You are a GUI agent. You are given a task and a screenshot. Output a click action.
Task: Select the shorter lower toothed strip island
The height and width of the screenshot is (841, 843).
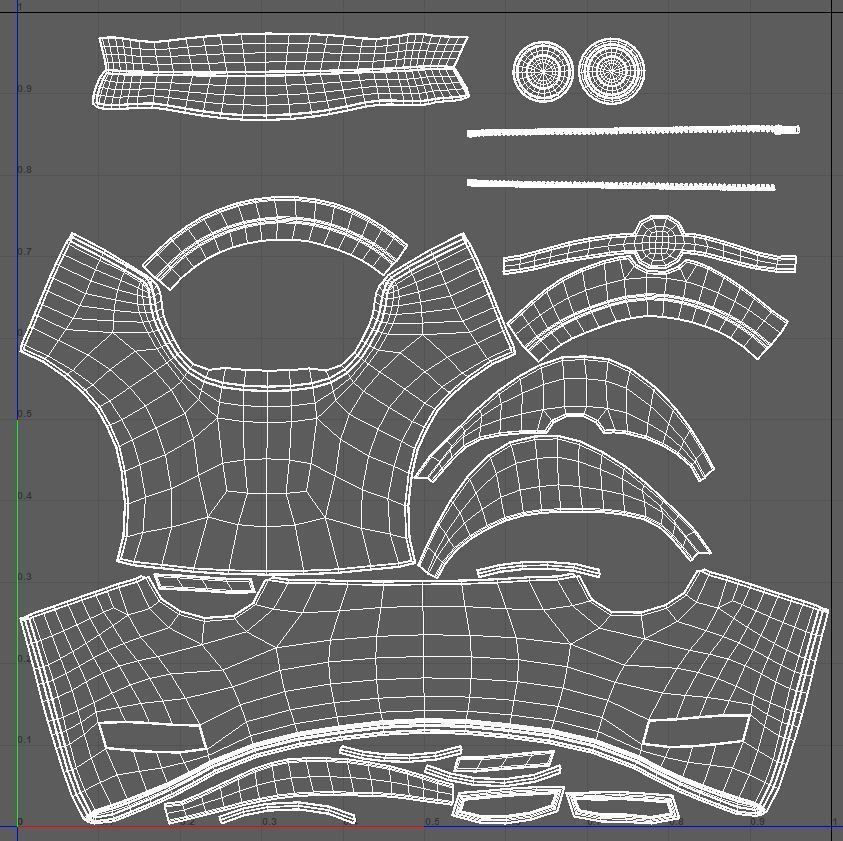coord(620,184)
